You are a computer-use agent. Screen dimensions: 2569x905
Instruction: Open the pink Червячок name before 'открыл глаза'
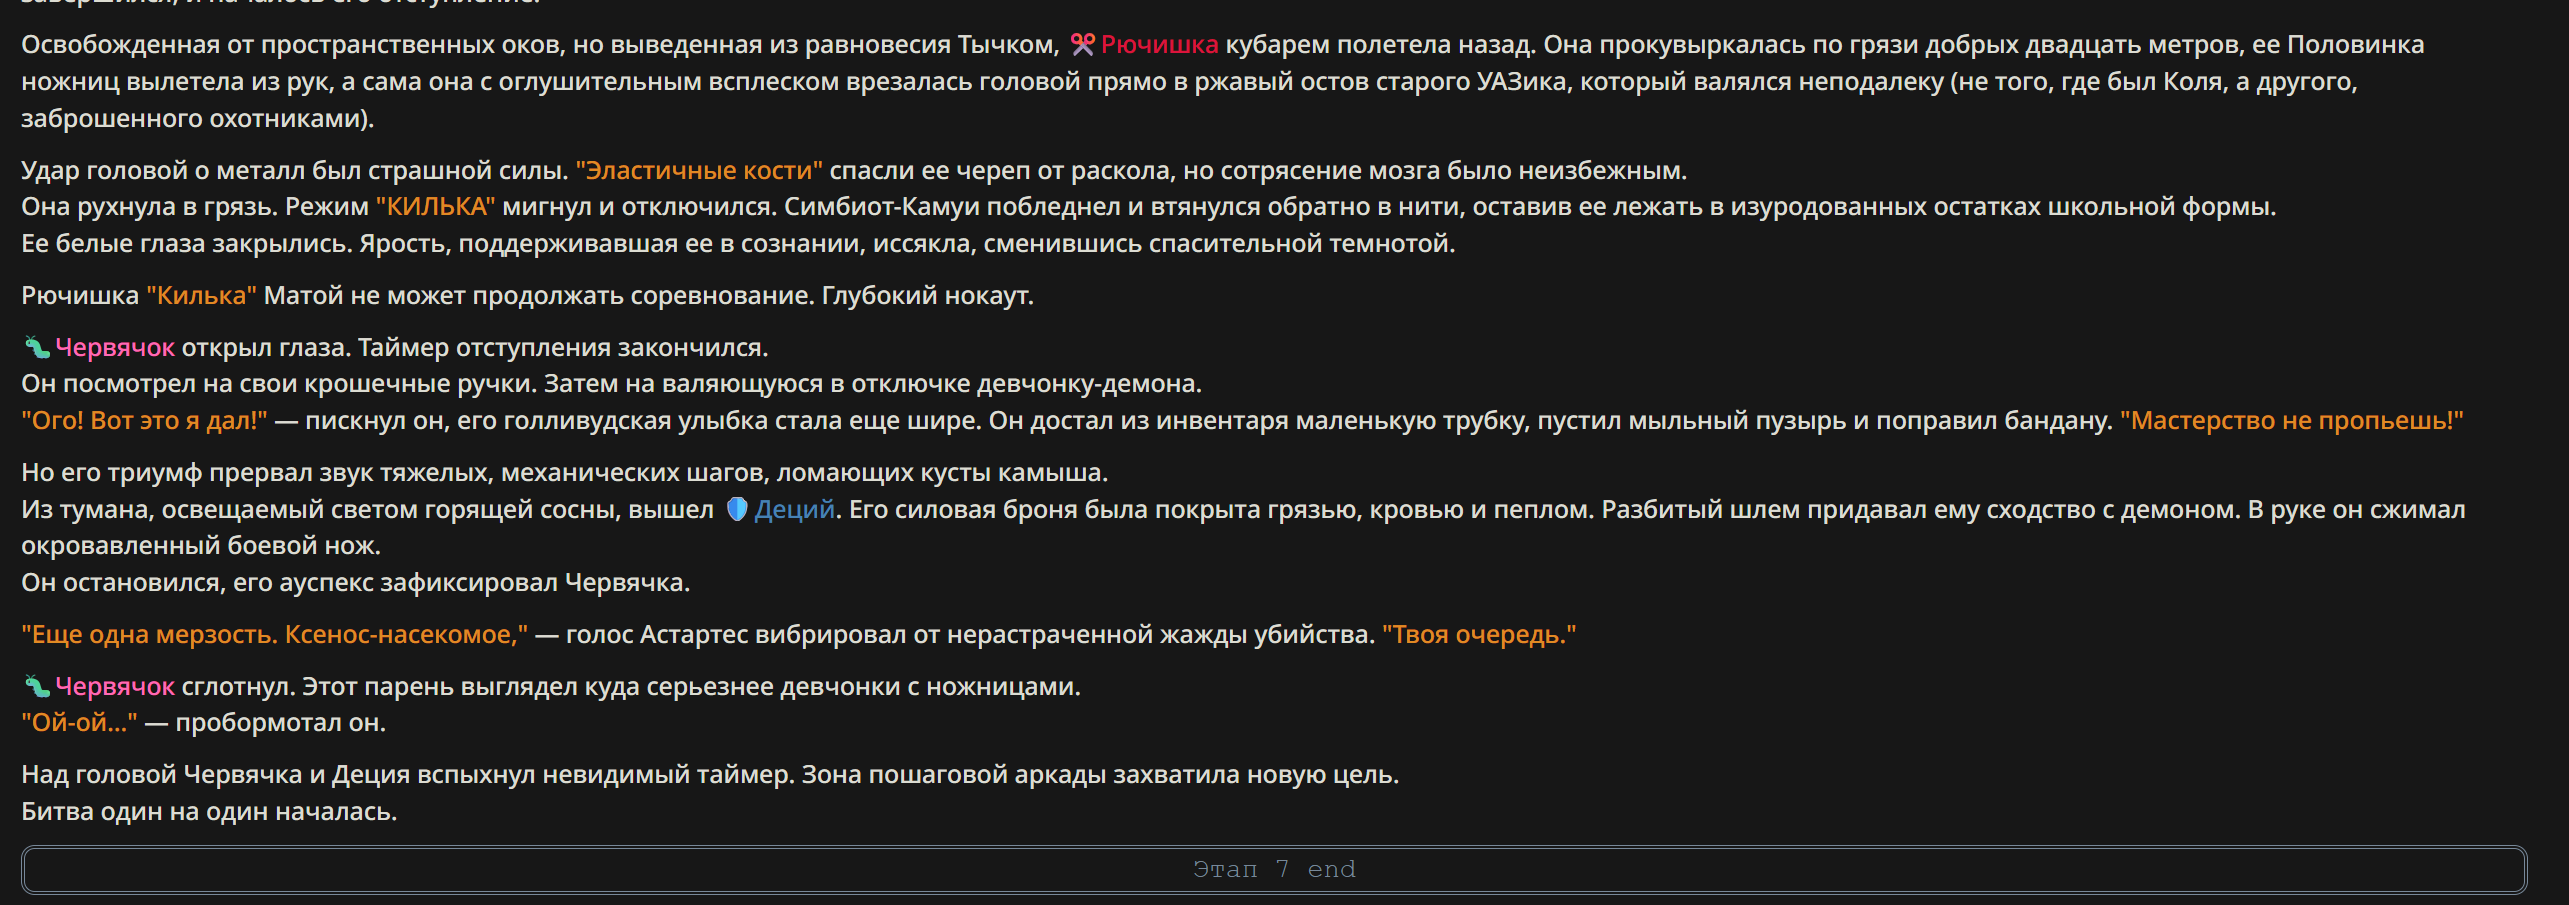point(115,348)
